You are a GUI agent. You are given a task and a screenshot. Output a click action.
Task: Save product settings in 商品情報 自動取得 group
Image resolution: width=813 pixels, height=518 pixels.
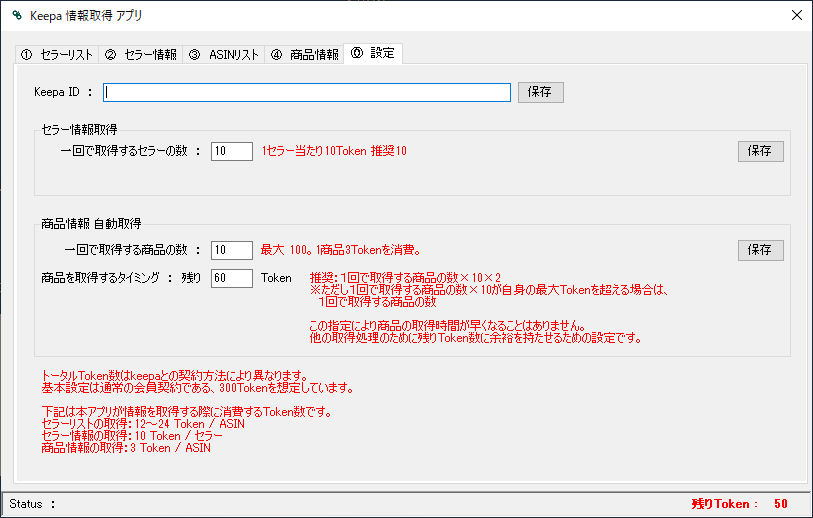(761, 250)
